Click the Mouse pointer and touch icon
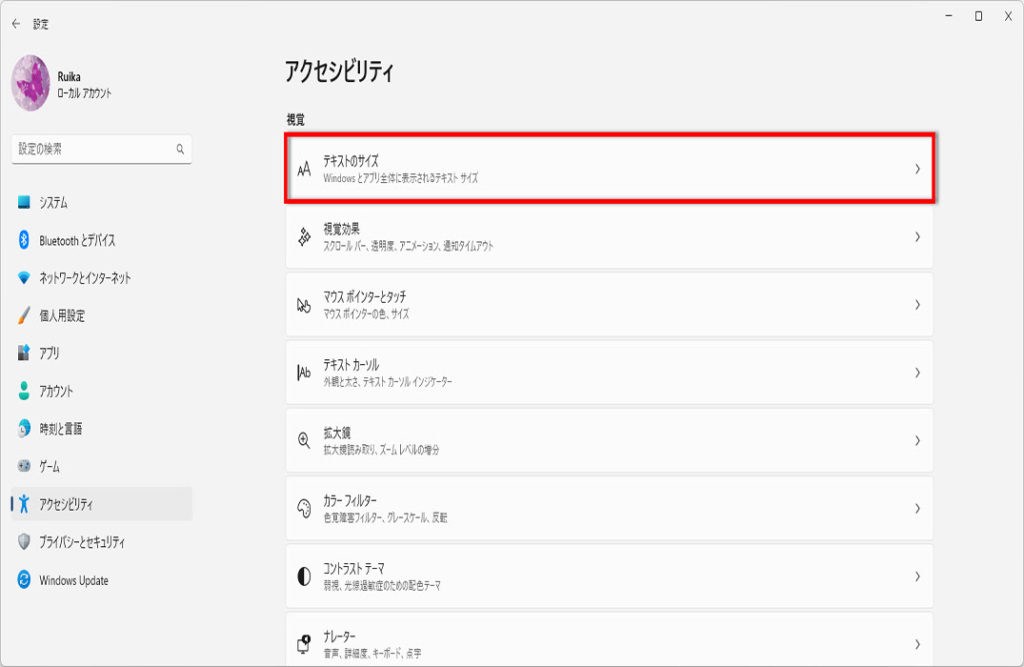This screenshot has height=667, width=1024. point(304,305)
